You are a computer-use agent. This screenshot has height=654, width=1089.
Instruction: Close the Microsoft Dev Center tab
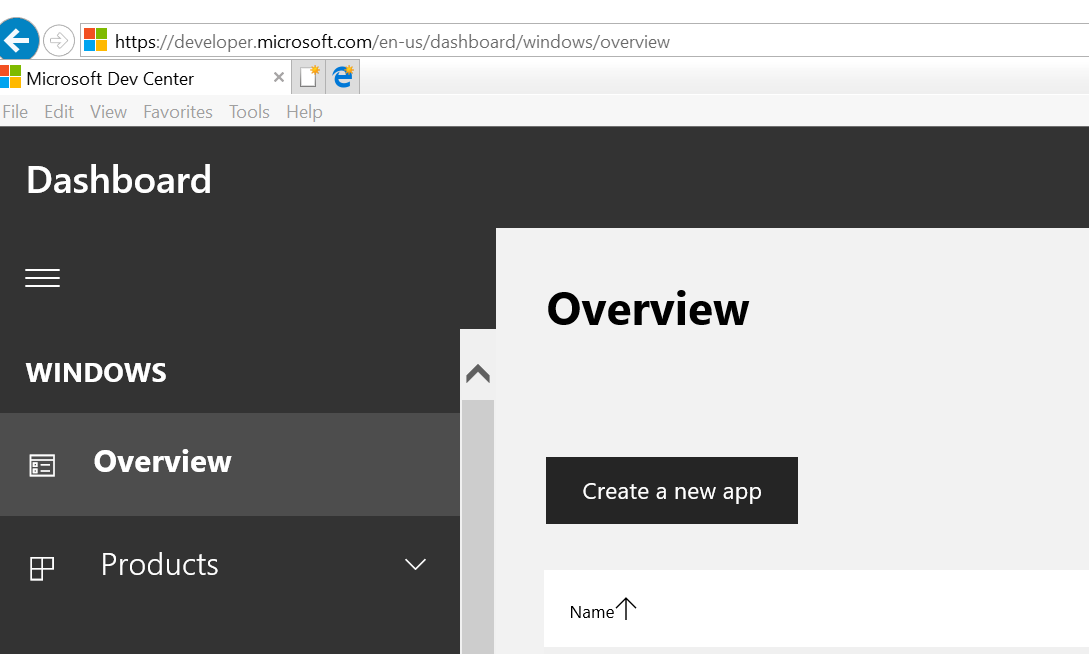(279, 77)
